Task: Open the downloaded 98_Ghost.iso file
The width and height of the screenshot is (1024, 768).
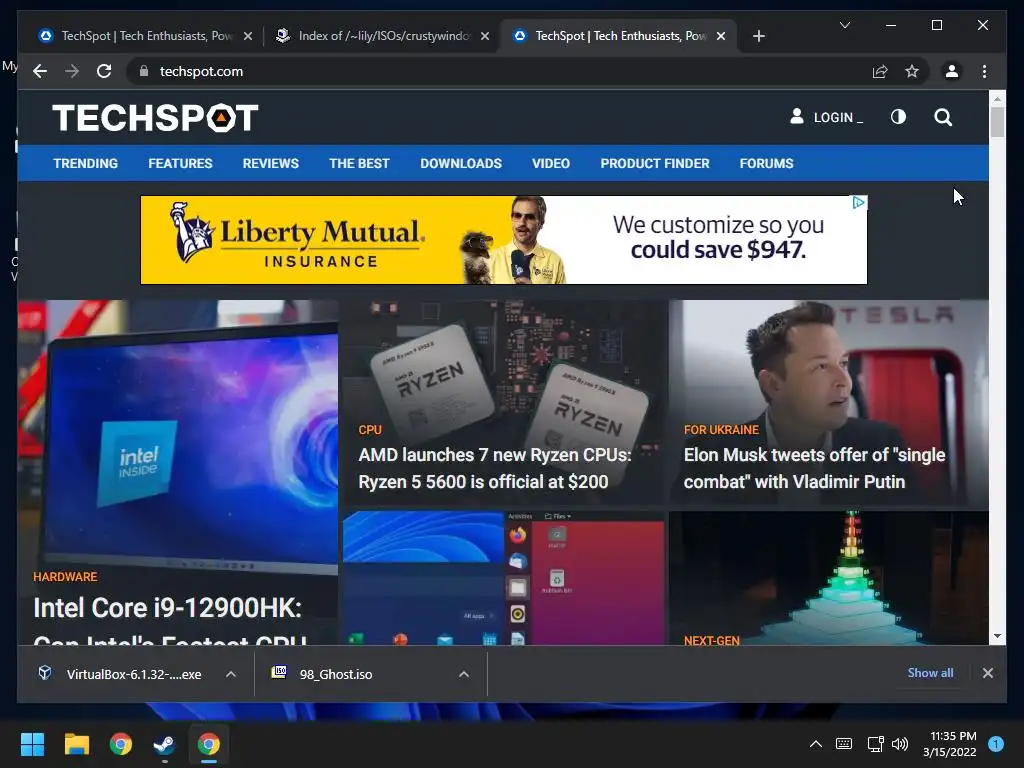Action: 322,674
